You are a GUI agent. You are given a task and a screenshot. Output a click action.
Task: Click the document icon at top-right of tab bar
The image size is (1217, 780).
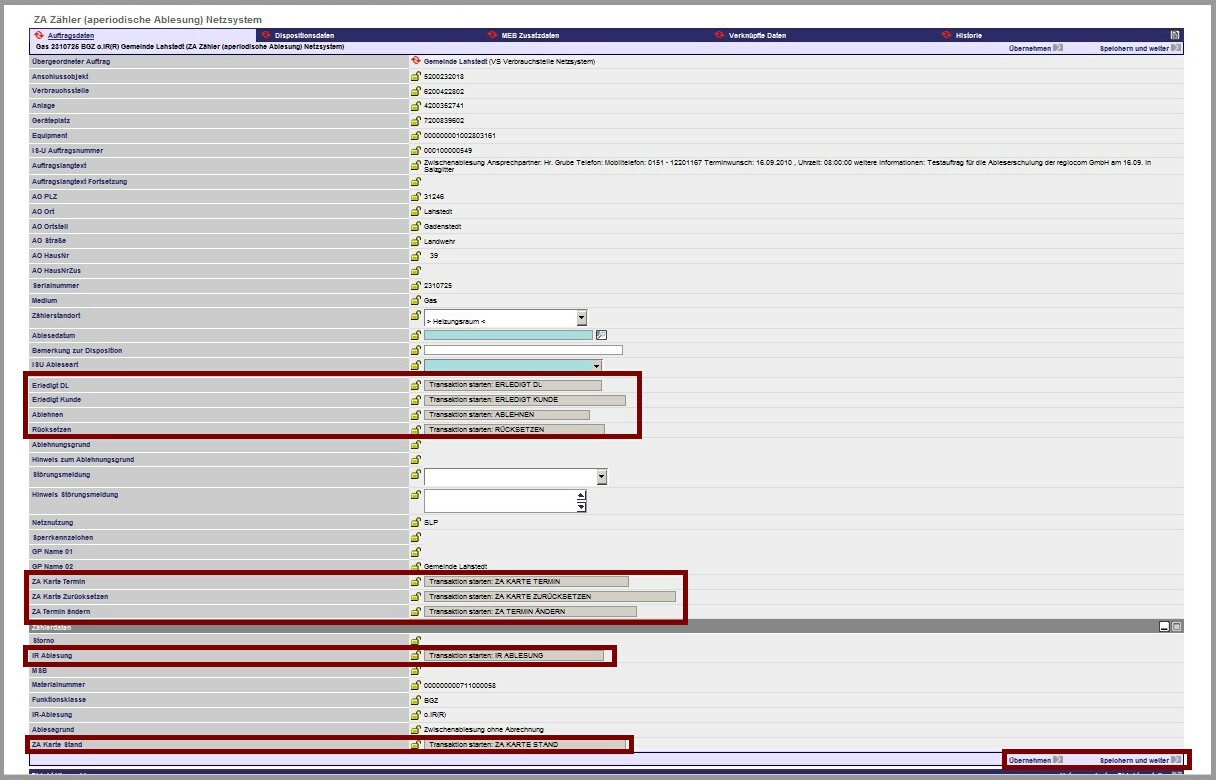pyautogui.click(x=1175, y=35)
